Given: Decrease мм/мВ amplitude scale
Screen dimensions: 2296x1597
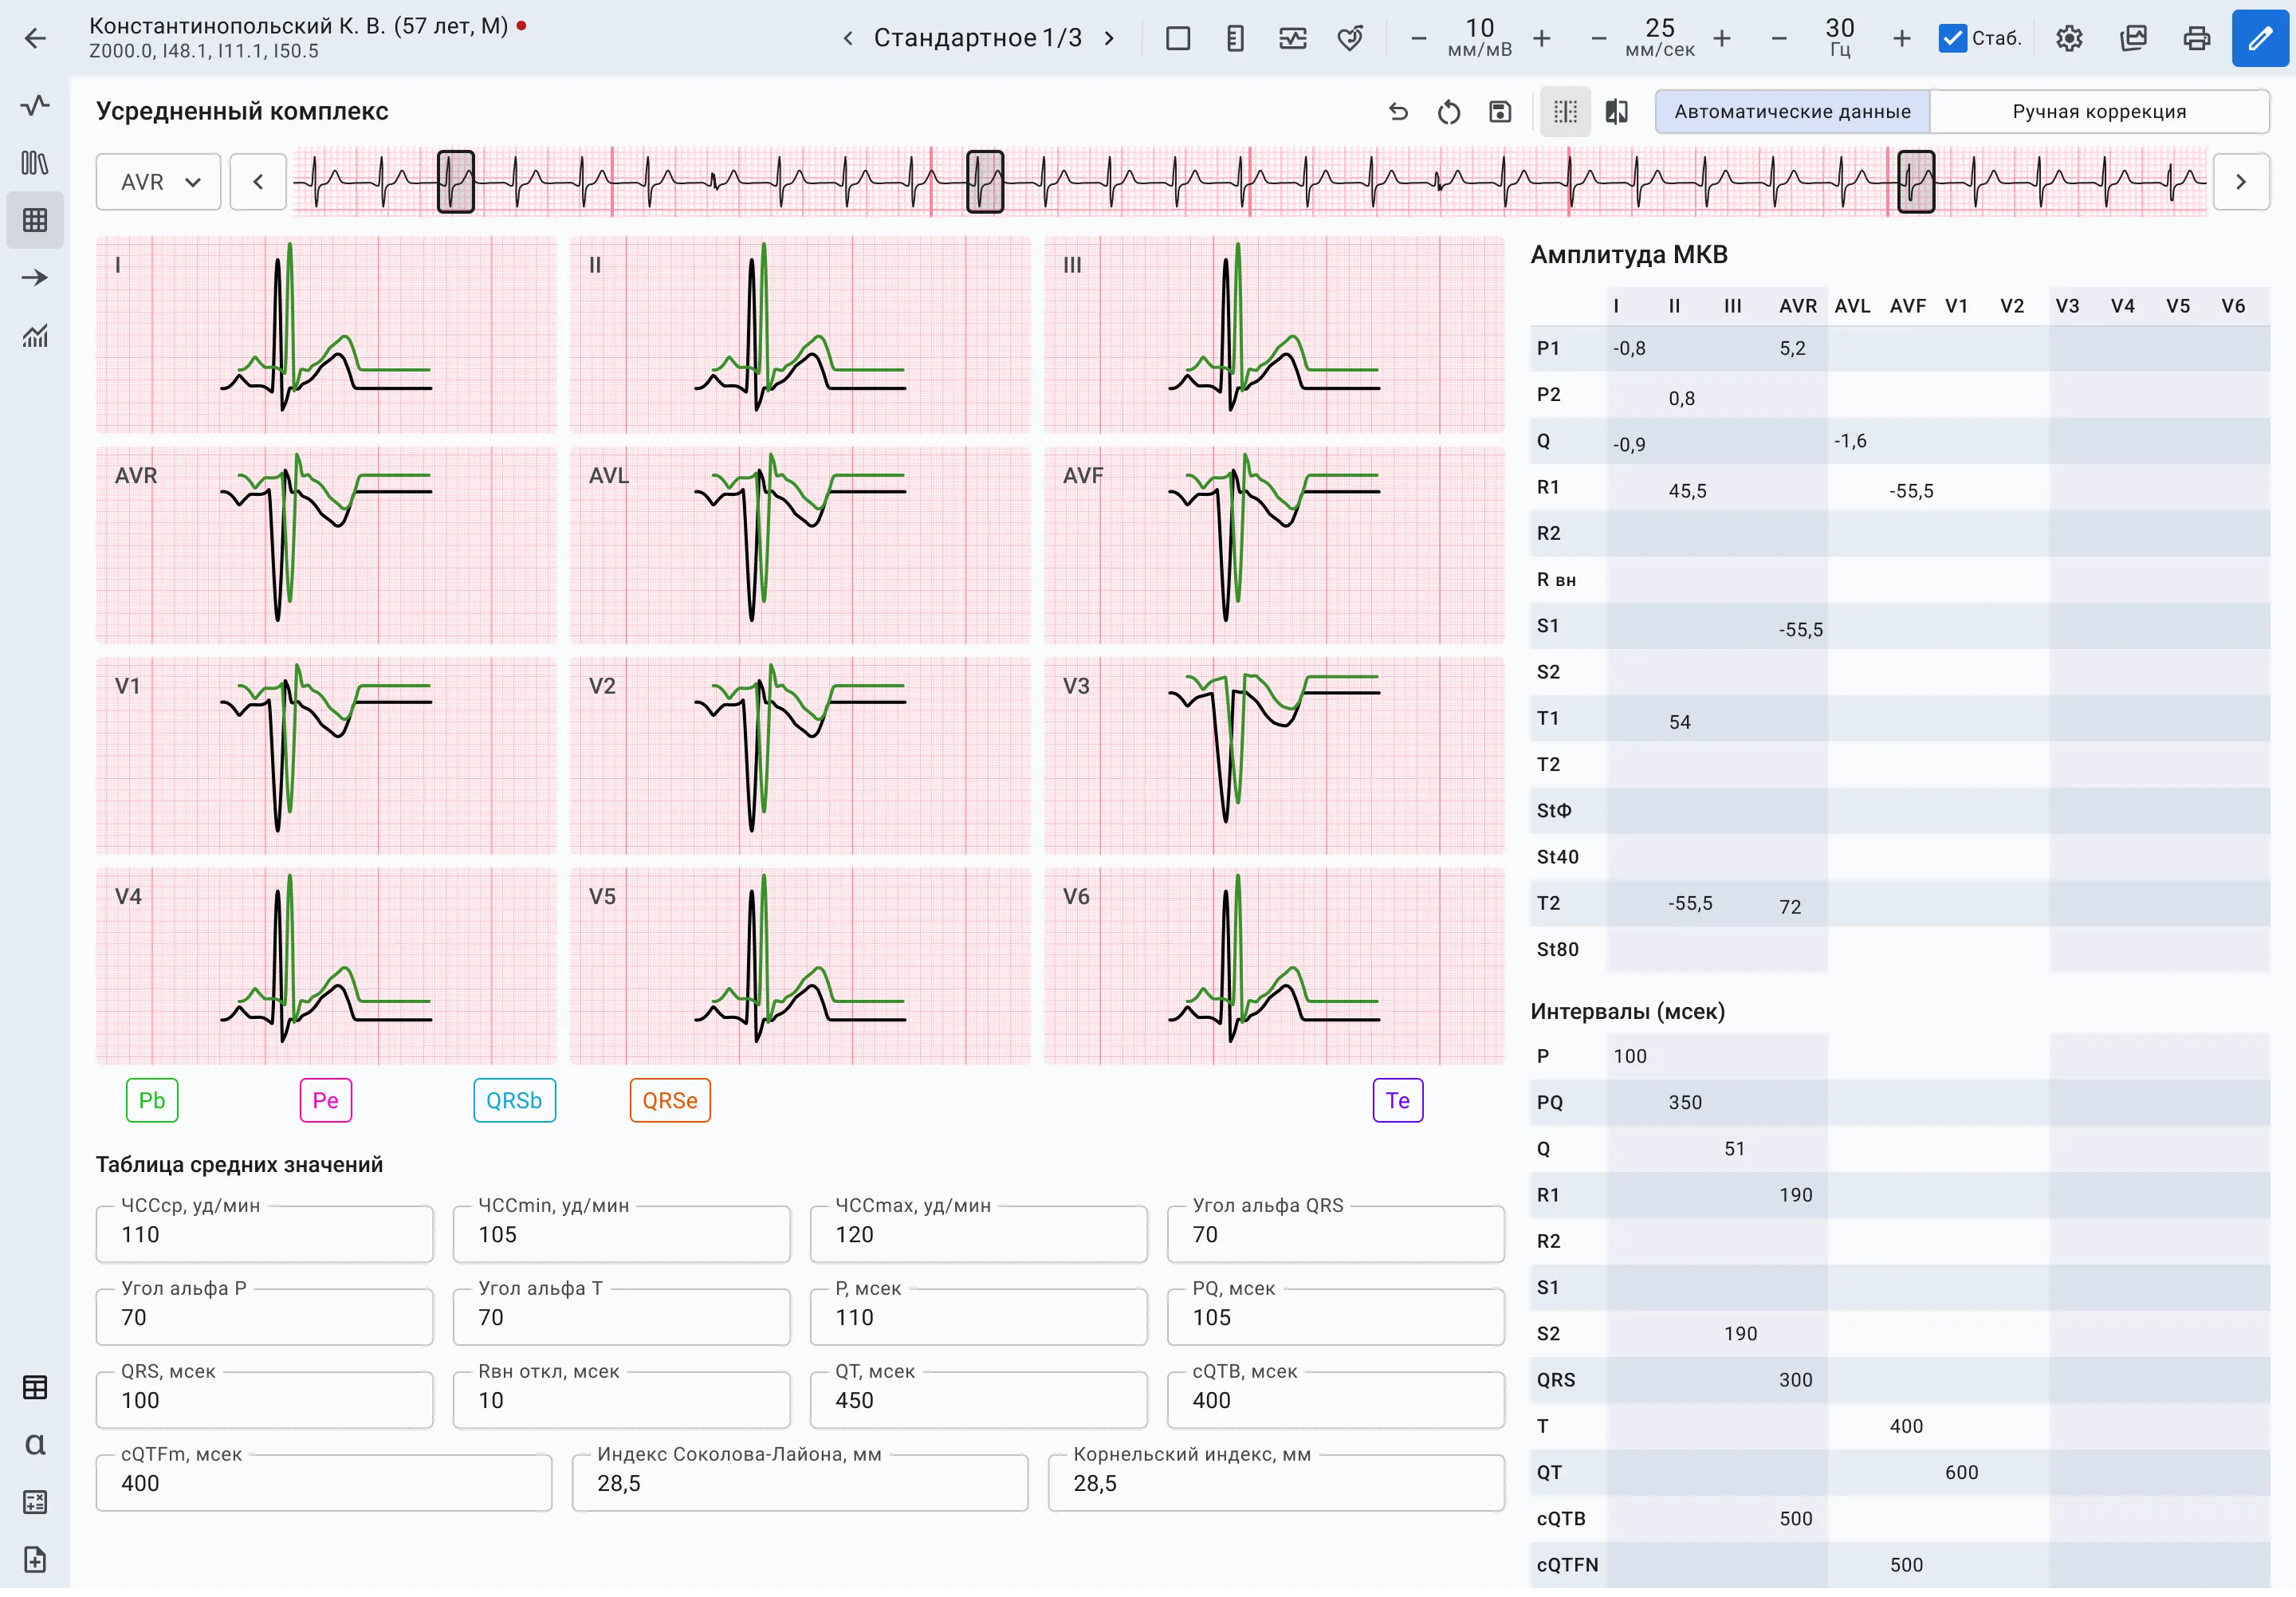Looking at the screenshot, I should pos(1418,38).
